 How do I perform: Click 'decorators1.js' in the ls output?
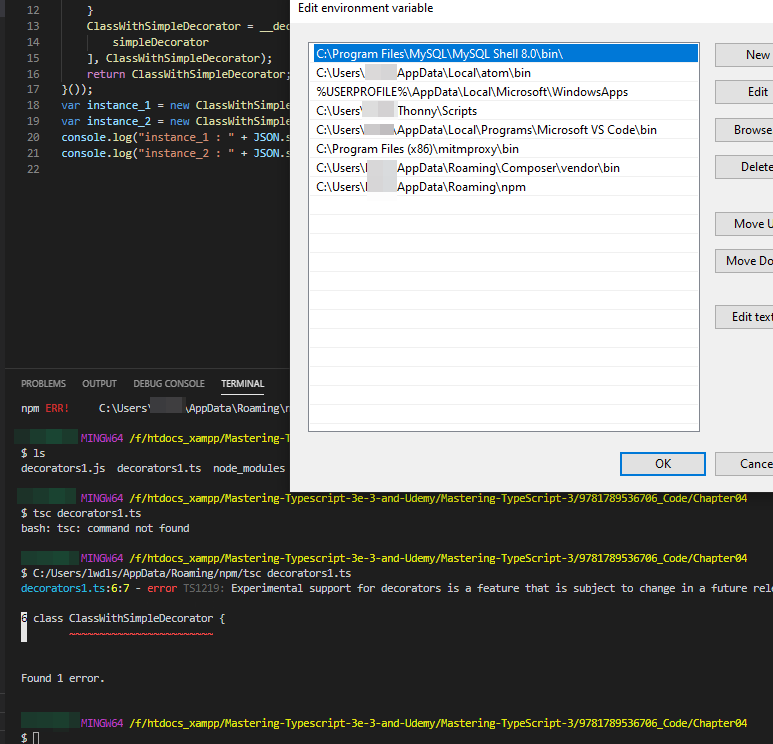click(x=63, y=468)
